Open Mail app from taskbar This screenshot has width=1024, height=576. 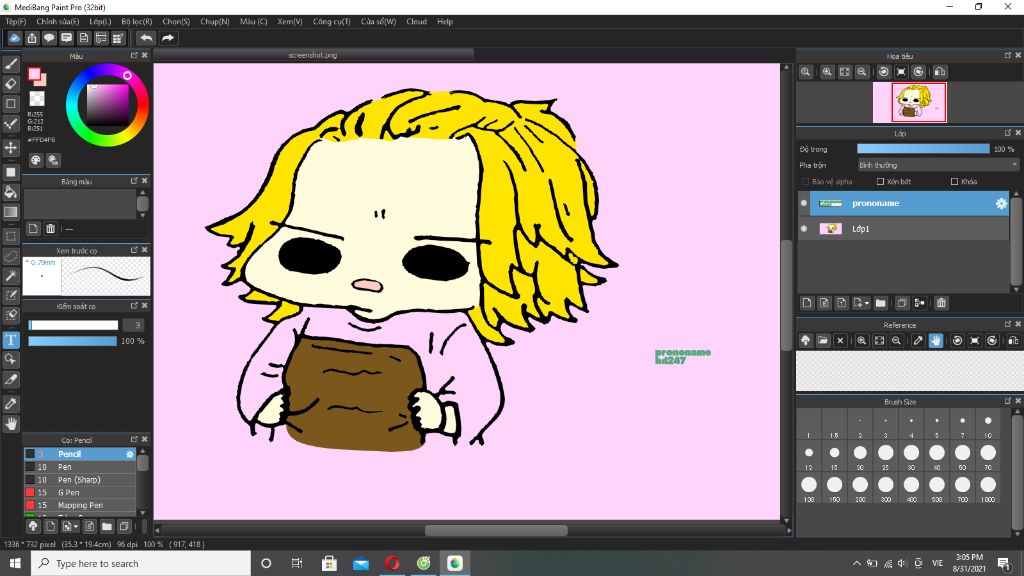pyautogui.click(x=360, y=563)
